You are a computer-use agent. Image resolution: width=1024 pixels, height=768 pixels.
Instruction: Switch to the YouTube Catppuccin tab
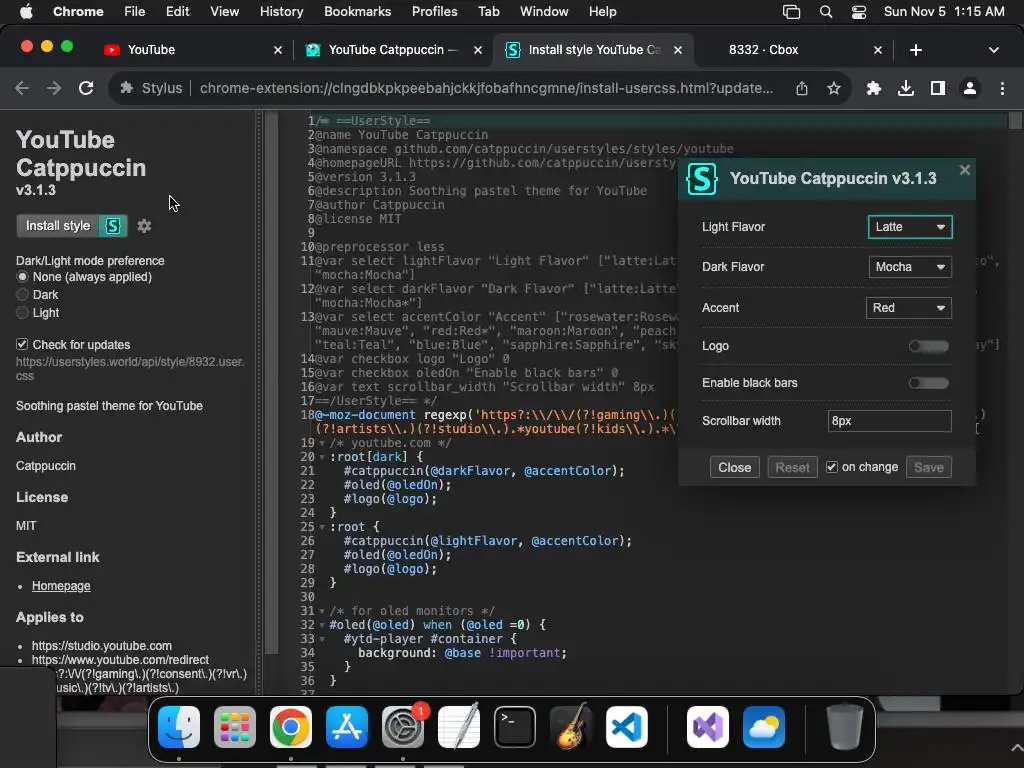point(392,50)
